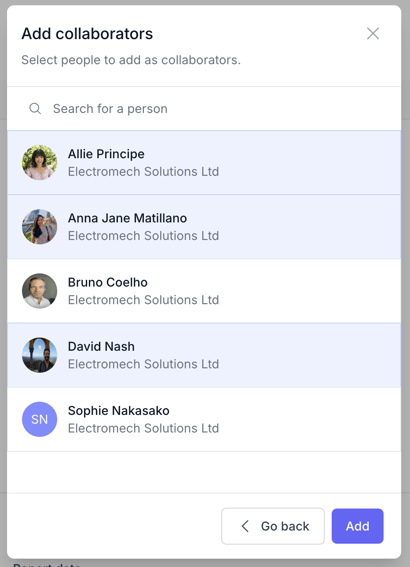The height and width of the screenshot is (567, 410).
Task: Confirm with the Add button
Action: tap(358, 526)
